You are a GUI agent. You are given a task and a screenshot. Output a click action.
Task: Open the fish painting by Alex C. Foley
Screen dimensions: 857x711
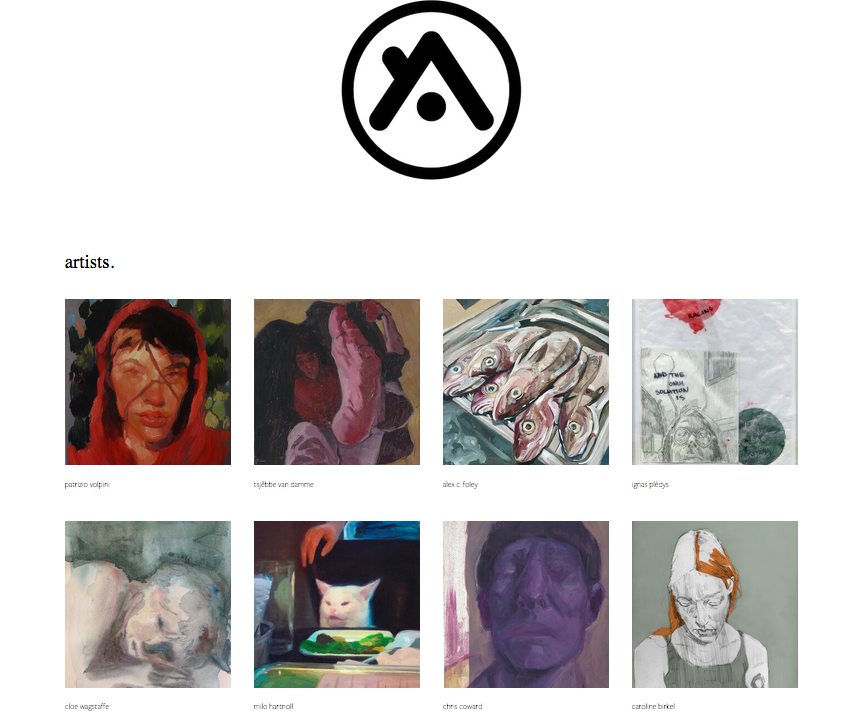[x=526, y=381]
